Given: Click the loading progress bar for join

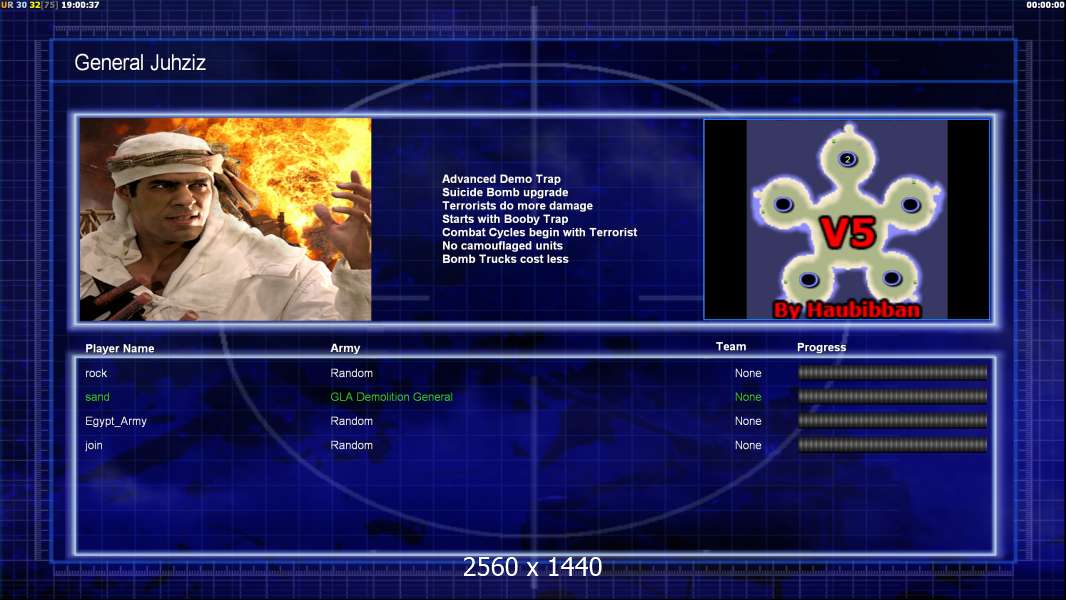Looking at the screenshot, I should [x=892, y=445].
